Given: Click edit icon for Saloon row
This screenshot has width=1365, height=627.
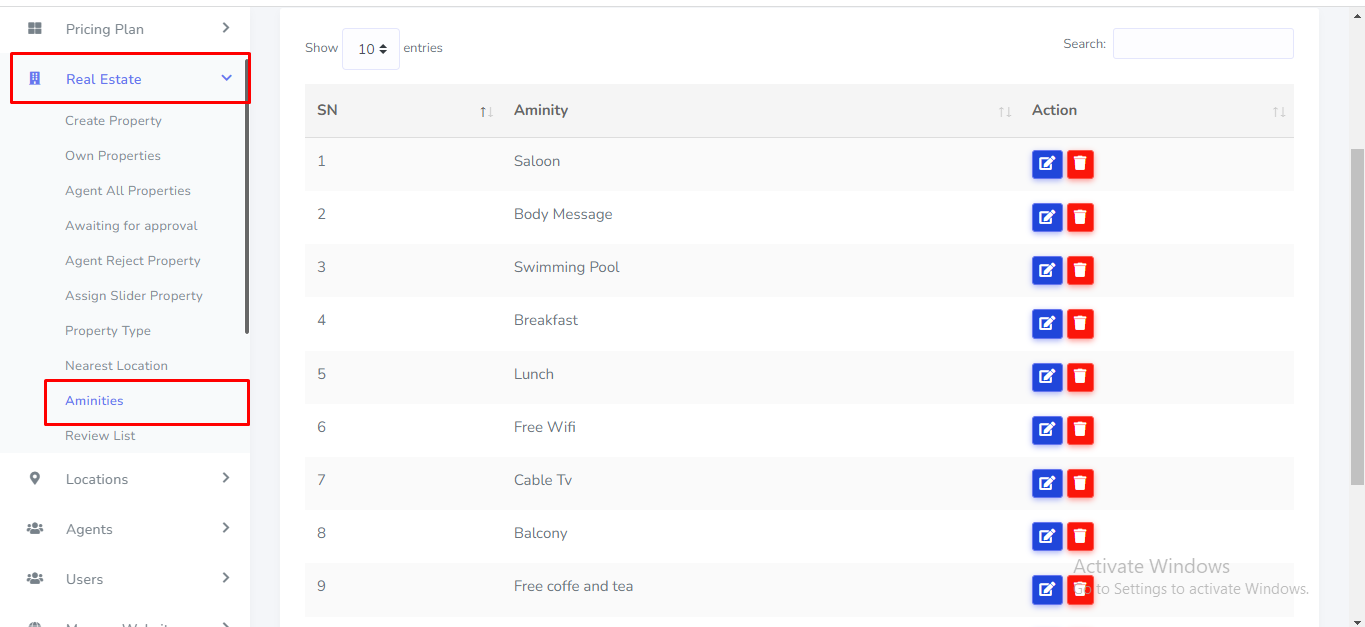Looking at the screenshot, I should (1046, 164).
